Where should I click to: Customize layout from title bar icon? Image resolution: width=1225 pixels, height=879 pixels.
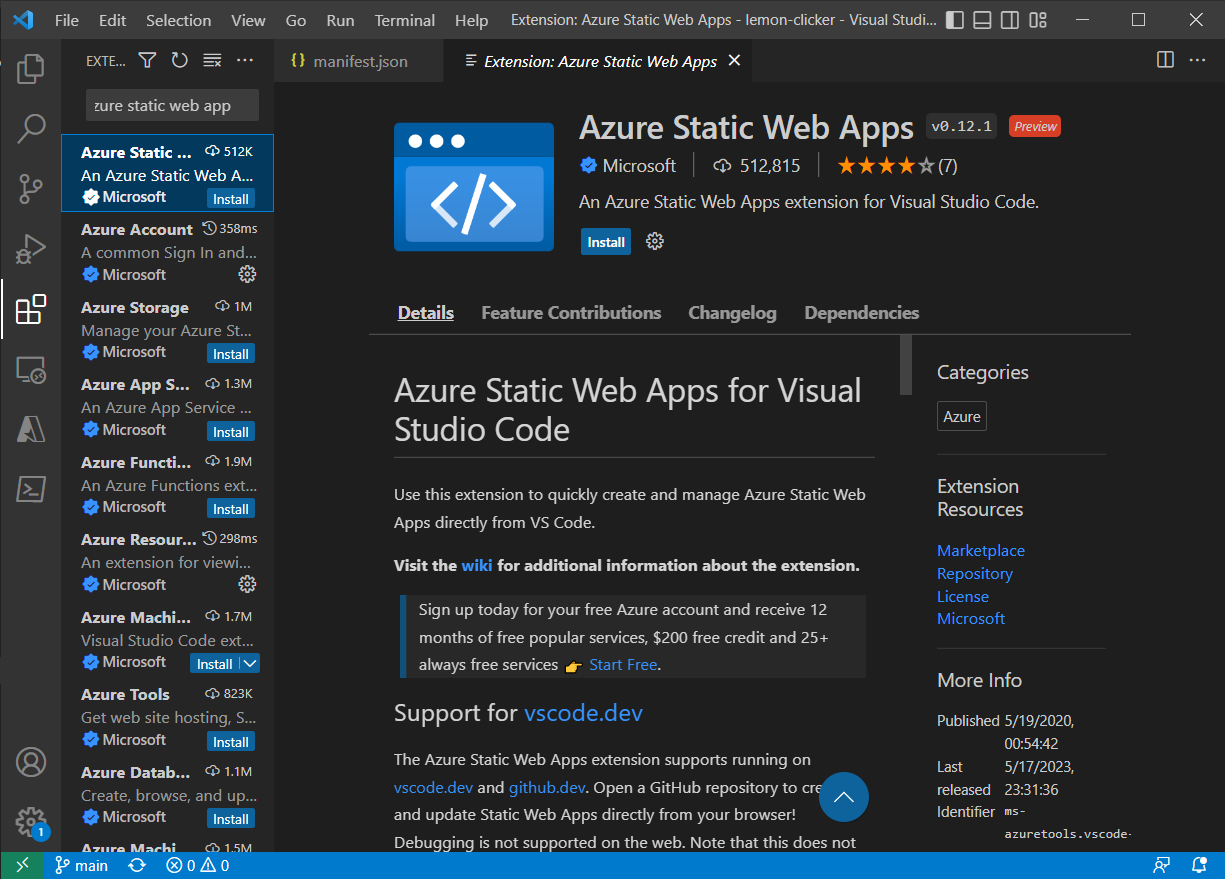point(1038,20)
